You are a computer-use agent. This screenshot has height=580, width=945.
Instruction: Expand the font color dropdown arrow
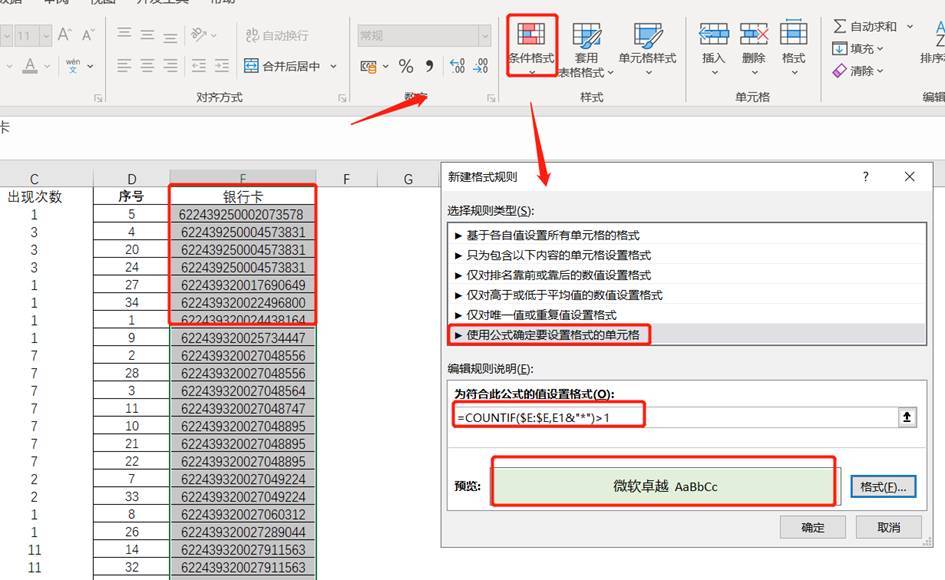point(46,66)
